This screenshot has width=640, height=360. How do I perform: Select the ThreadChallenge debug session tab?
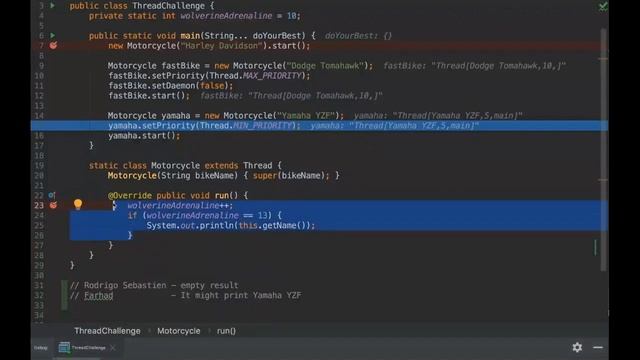pos(83,348)
